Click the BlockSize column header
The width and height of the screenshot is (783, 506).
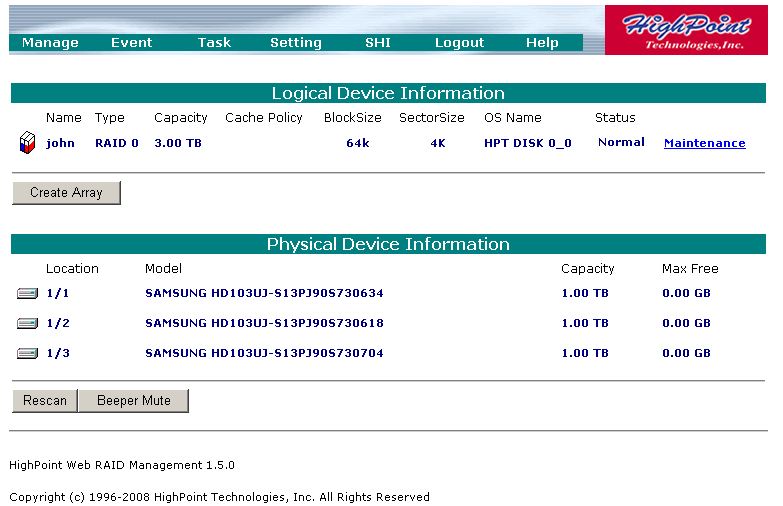pyautogui.click(x=353, y=118)
